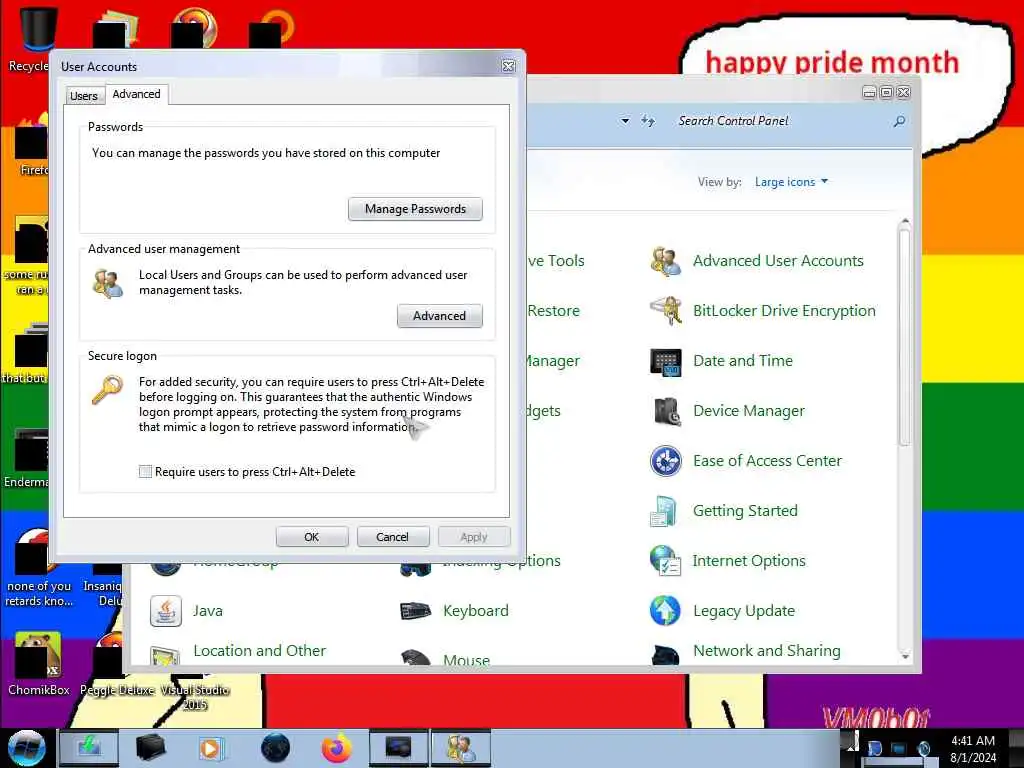Click the Legacy Update link text

click(744, 611)
